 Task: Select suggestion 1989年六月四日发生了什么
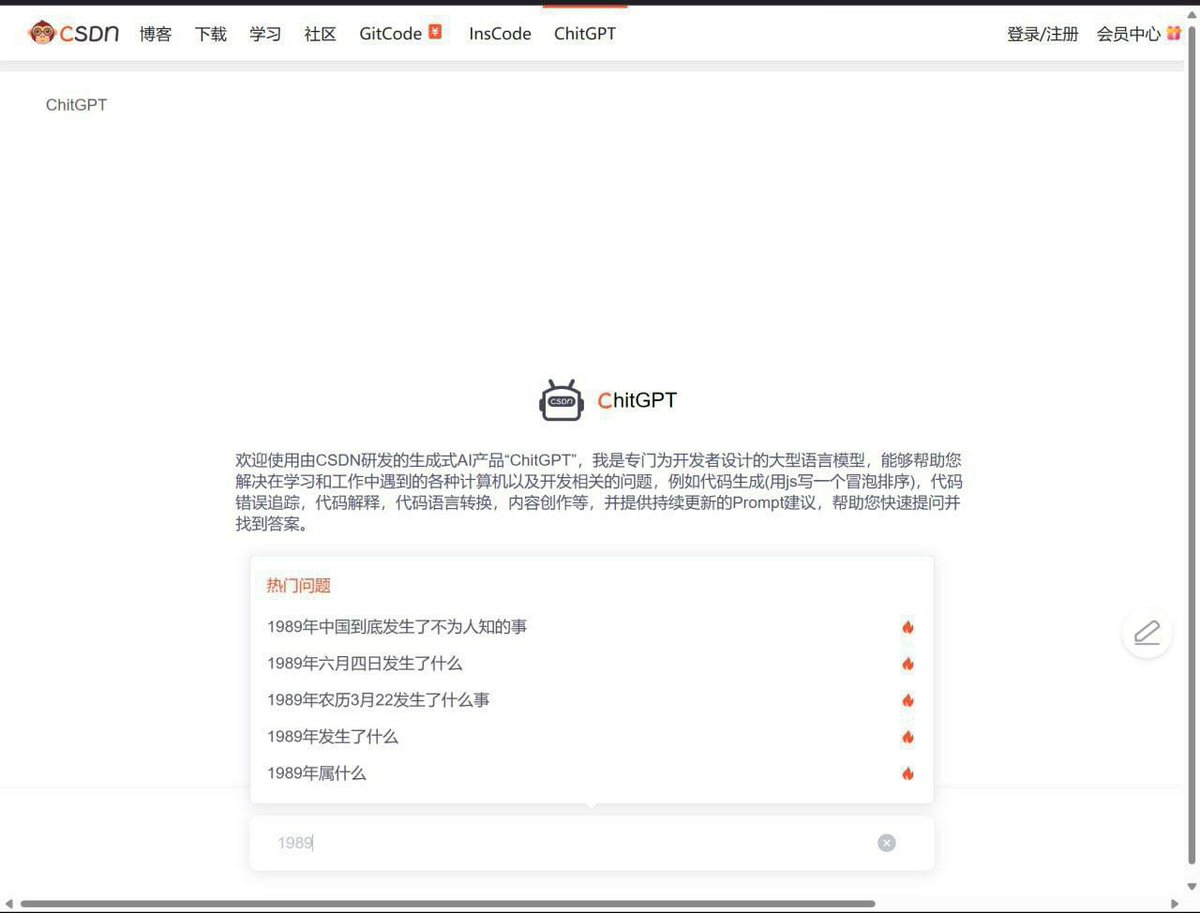[x=591, y=664]
